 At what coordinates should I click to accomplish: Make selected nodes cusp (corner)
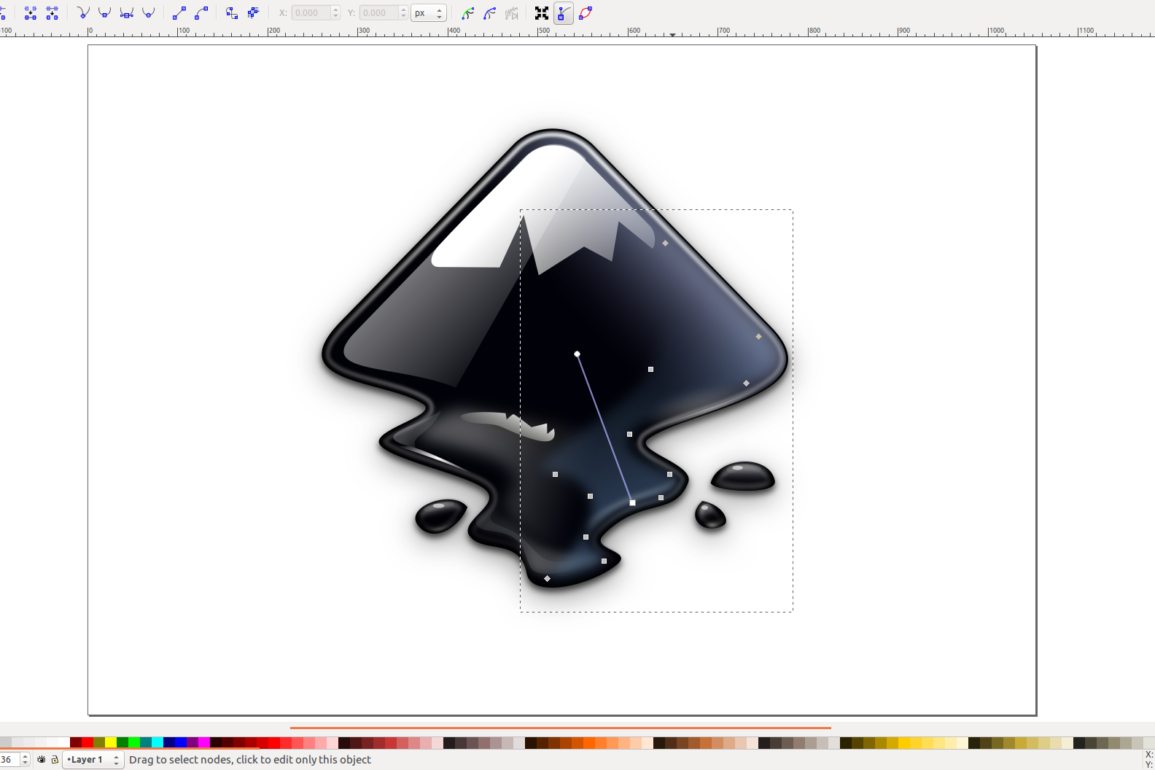82,13
